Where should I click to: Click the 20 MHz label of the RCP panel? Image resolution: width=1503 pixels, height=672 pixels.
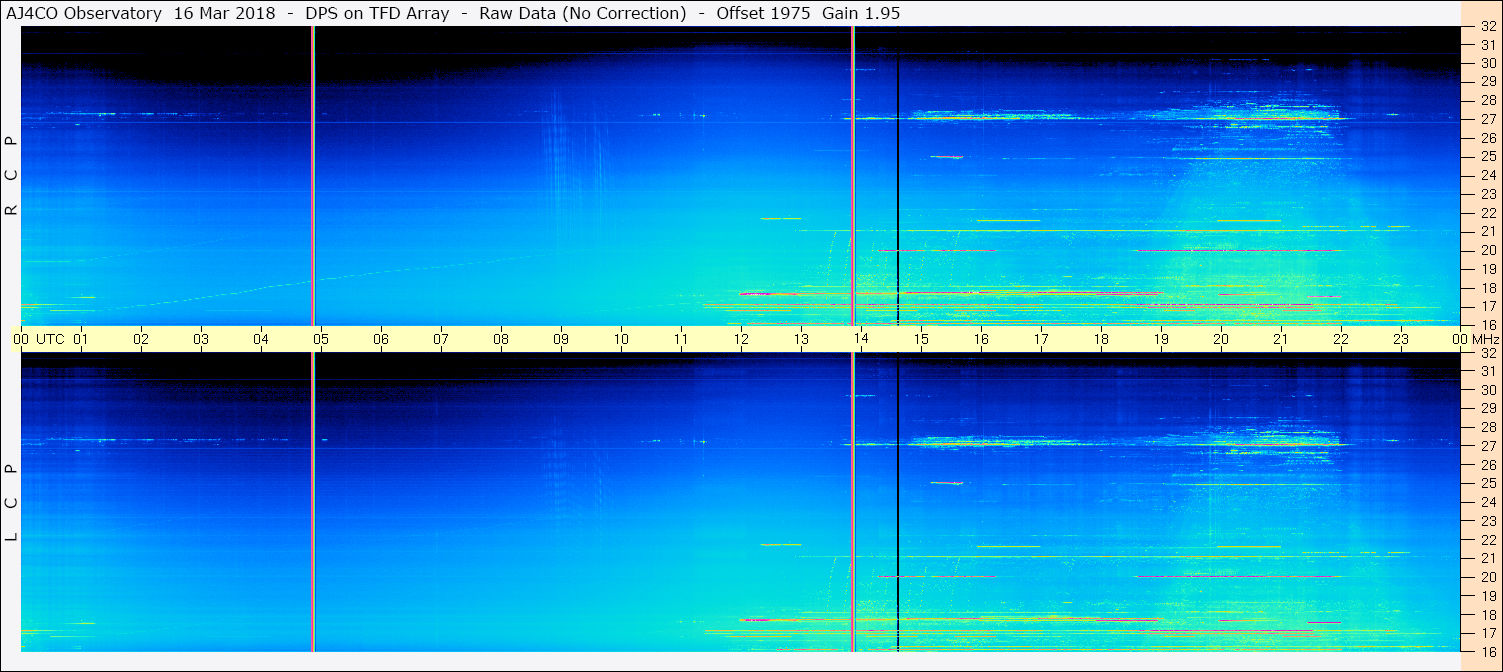pyautogui.click(x=1488, y=250)
